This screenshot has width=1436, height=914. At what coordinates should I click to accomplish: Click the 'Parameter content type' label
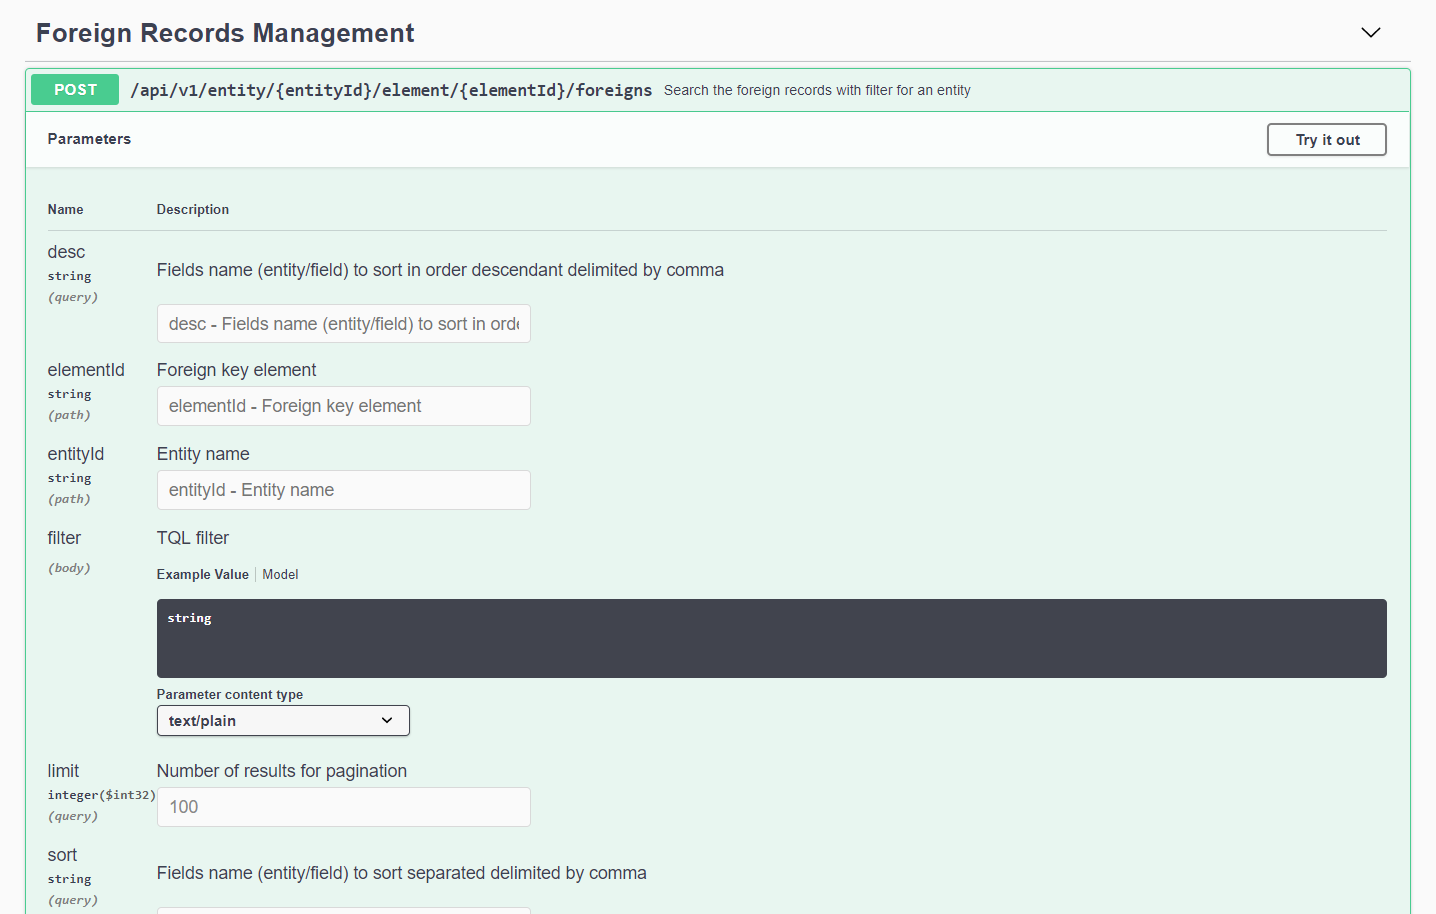(x=230, y=694)
